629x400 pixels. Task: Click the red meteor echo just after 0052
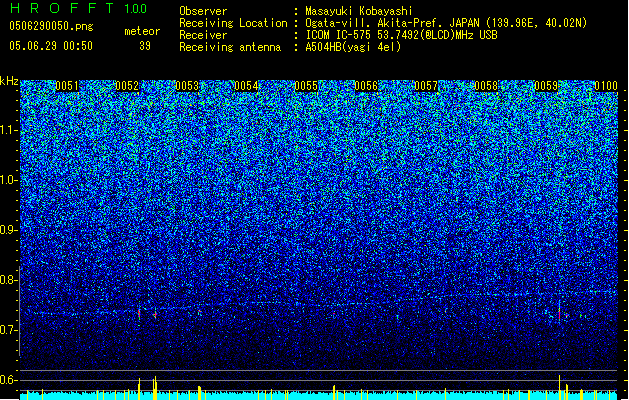(139, 313)
